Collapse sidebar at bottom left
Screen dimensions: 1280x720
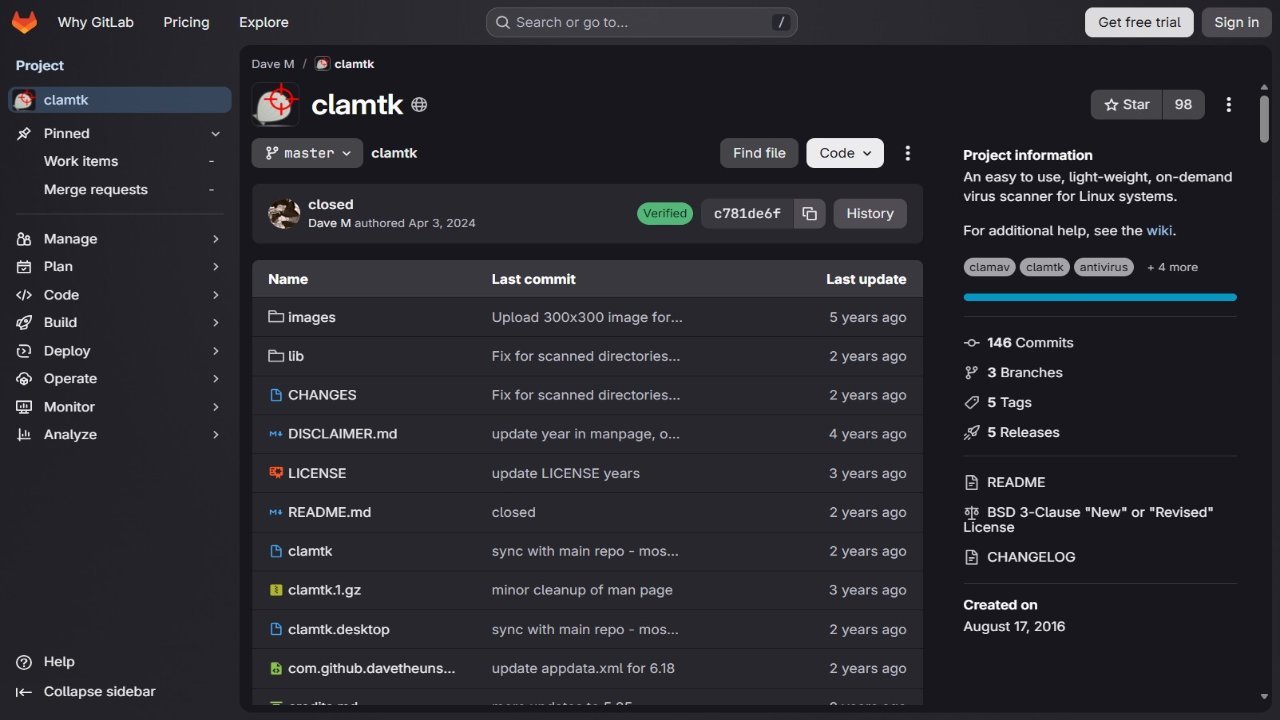[86, 692]
